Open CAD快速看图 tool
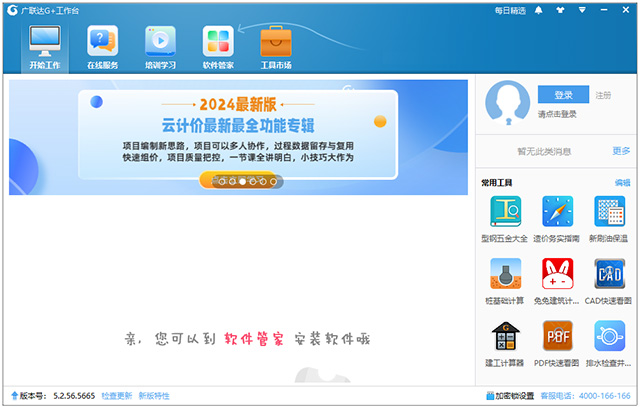640x407 pixels. (x=609, y=281)
